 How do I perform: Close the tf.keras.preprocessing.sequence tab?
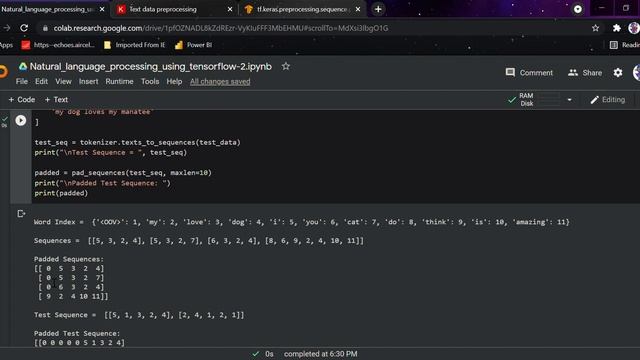pyautogui.click(x=358, y=9)
